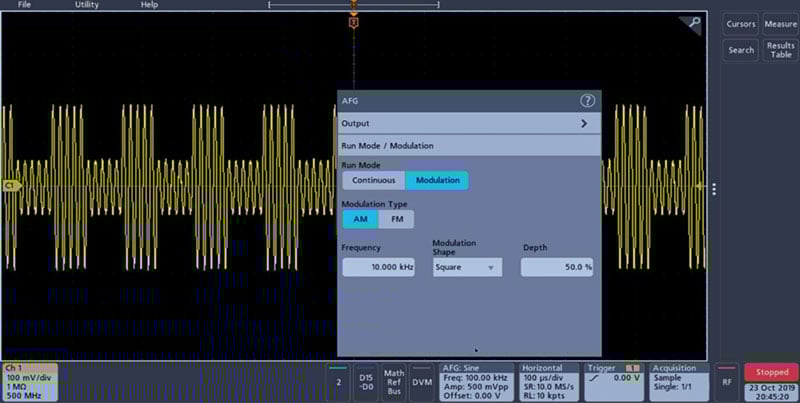Click the trigger position T marker
Viewport: 800px width, 403px height.
pos(353,22)
